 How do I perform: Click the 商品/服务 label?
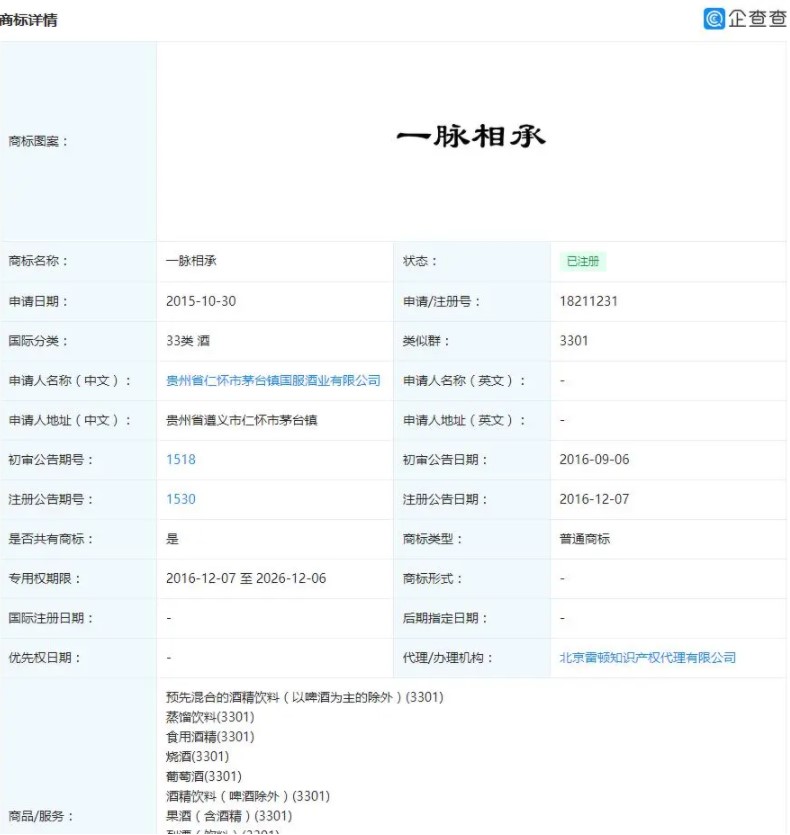click(40, 816)
